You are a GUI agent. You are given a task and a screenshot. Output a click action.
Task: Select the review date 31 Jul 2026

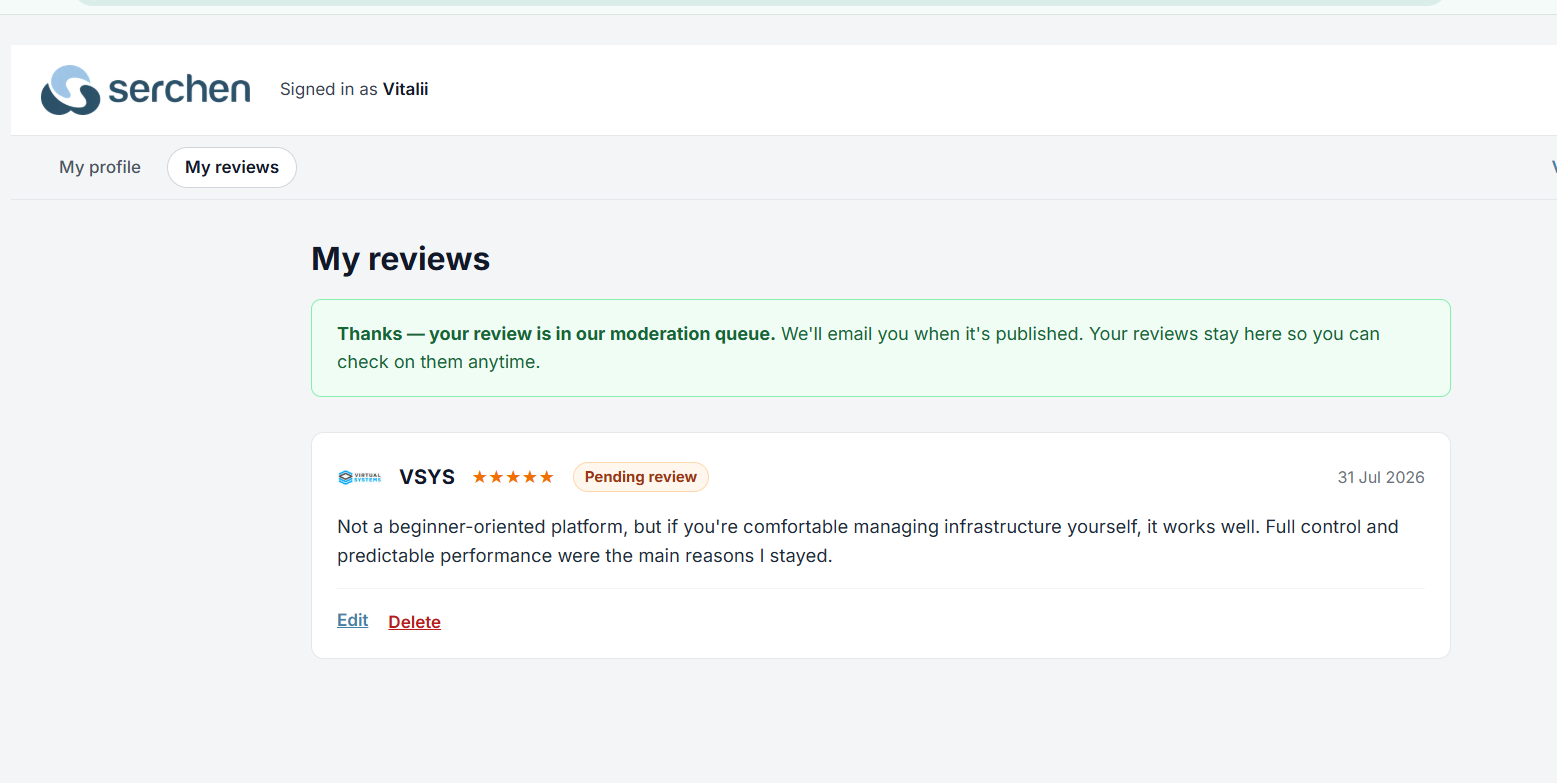click(1381, 477)
